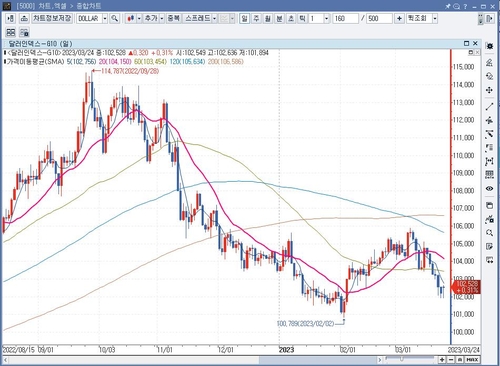The width and height of the screenshot is (500, 366).
Task: Close the 달러인덱스-G10 chart pane
Action: (475, 43)
